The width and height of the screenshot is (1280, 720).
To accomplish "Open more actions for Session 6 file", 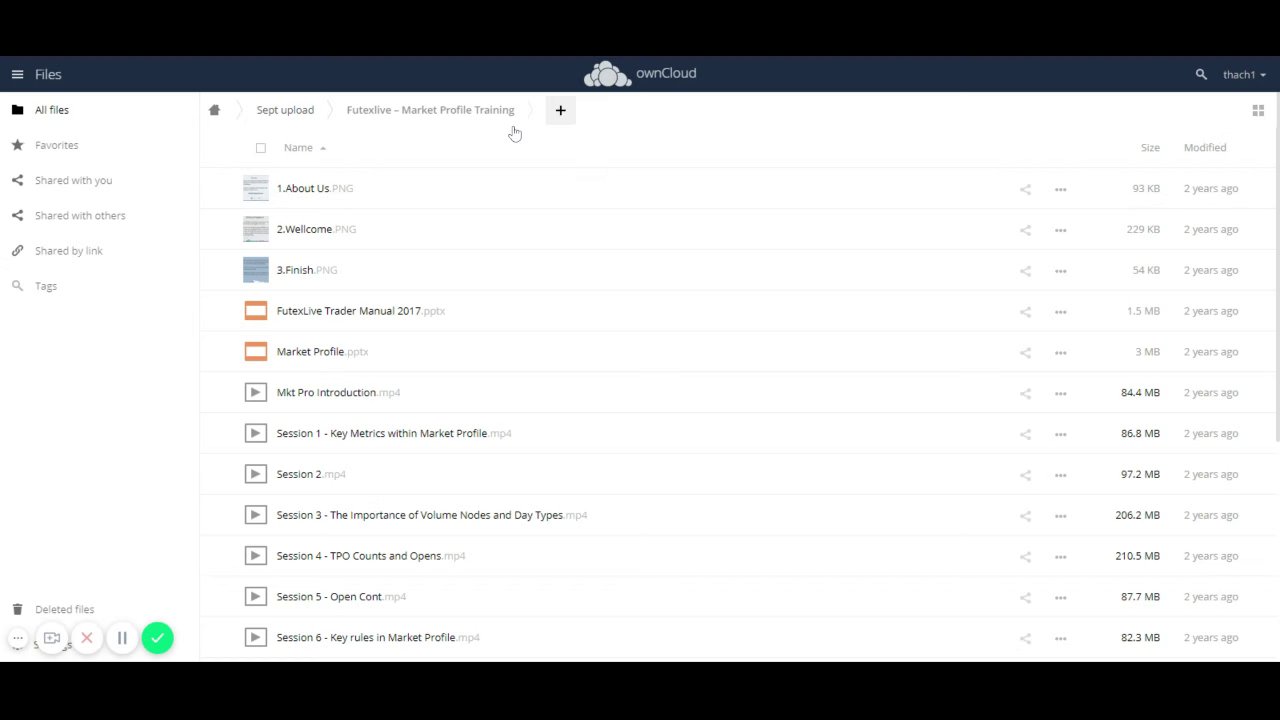I will point(1060,638).
